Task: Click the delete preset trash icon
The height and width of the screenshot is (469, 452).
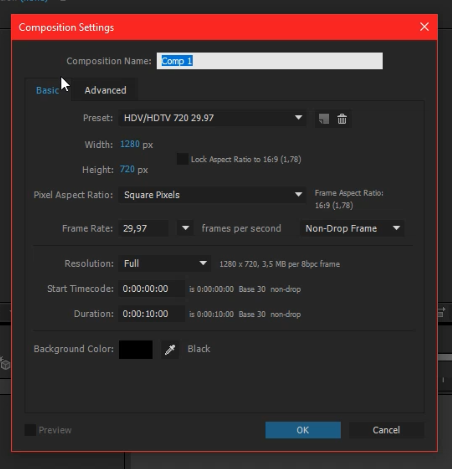Action: click(342, 119)
